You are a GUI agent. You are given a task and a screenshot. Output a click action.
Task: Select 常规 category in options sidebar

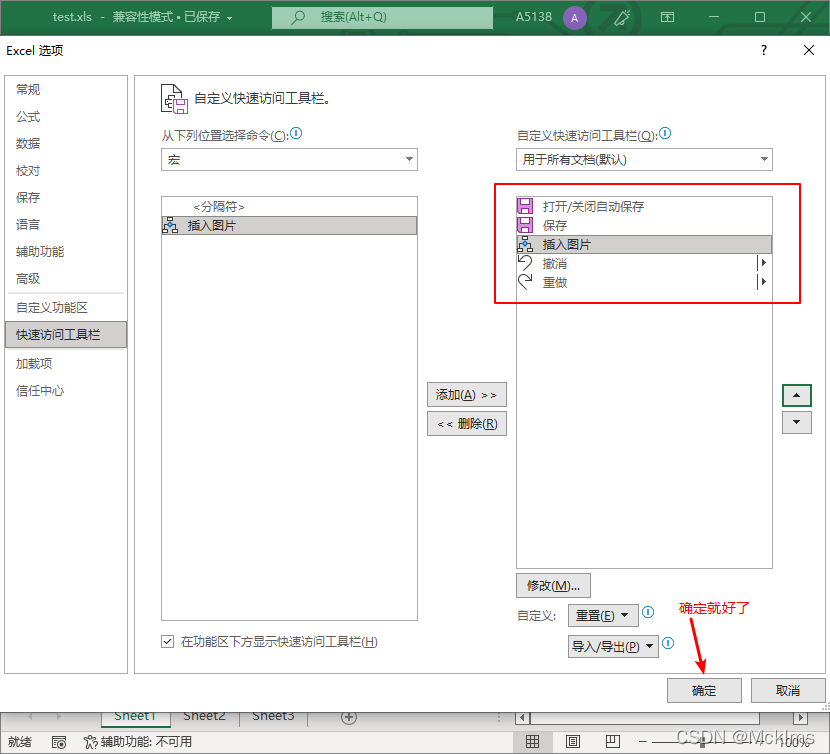point(66,89)
